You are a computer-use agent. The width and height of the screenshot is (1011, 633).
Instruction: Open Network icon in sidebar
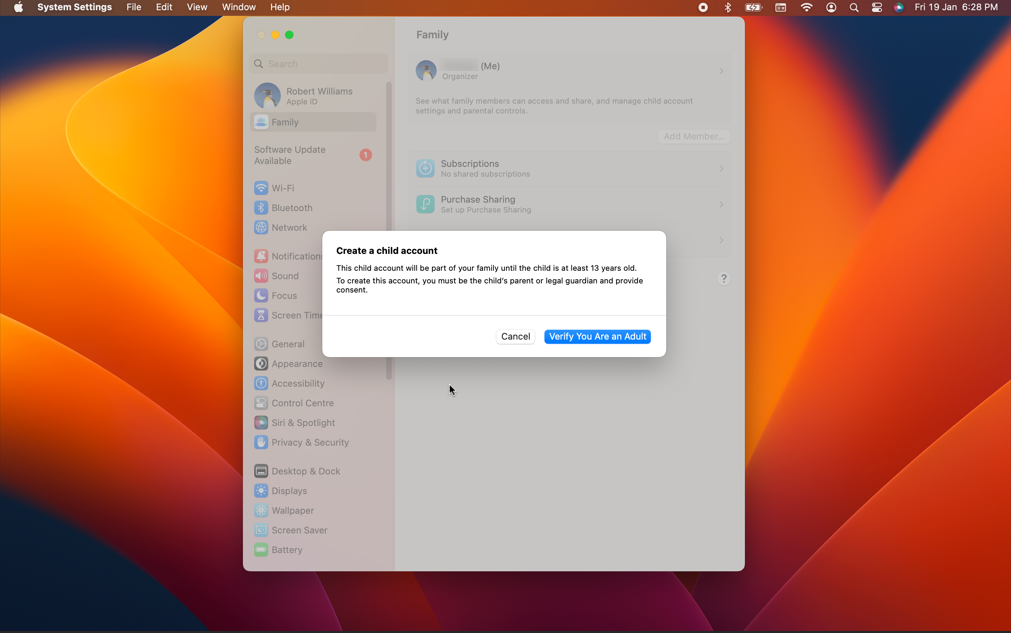click(x=261, y=228)
